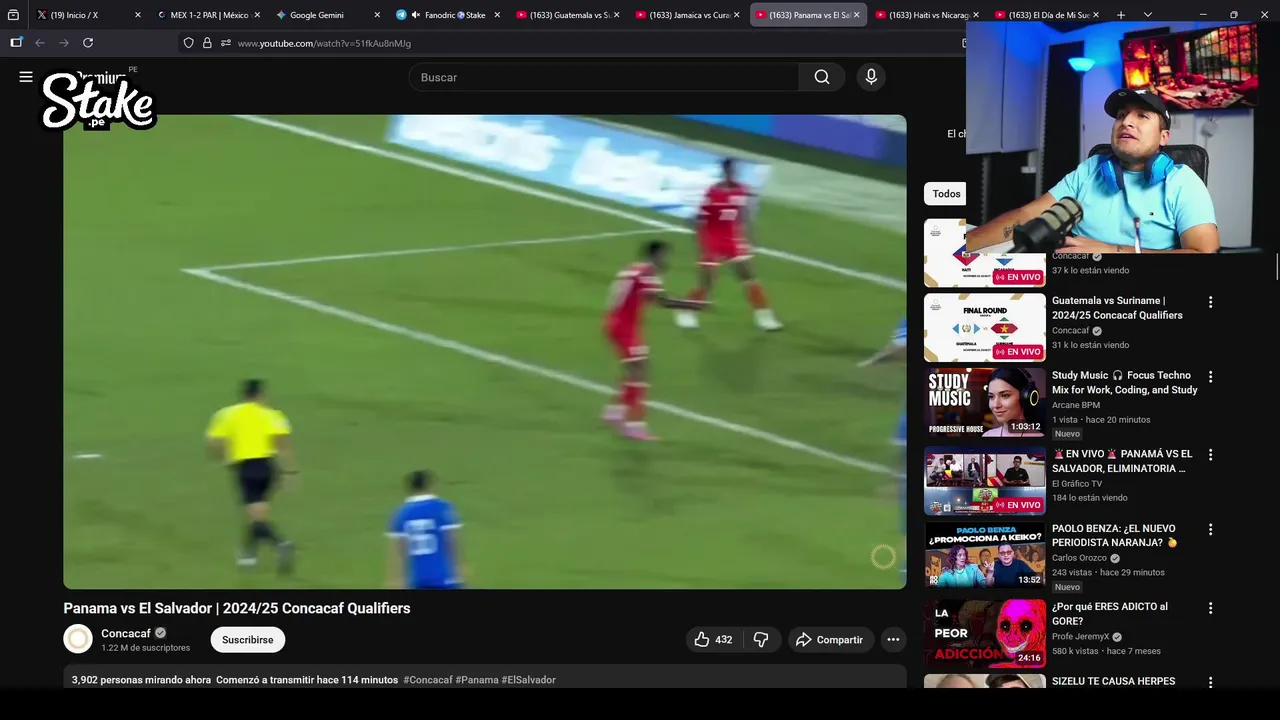
Task: Go forward with the forward arrow
Action: 64,43
